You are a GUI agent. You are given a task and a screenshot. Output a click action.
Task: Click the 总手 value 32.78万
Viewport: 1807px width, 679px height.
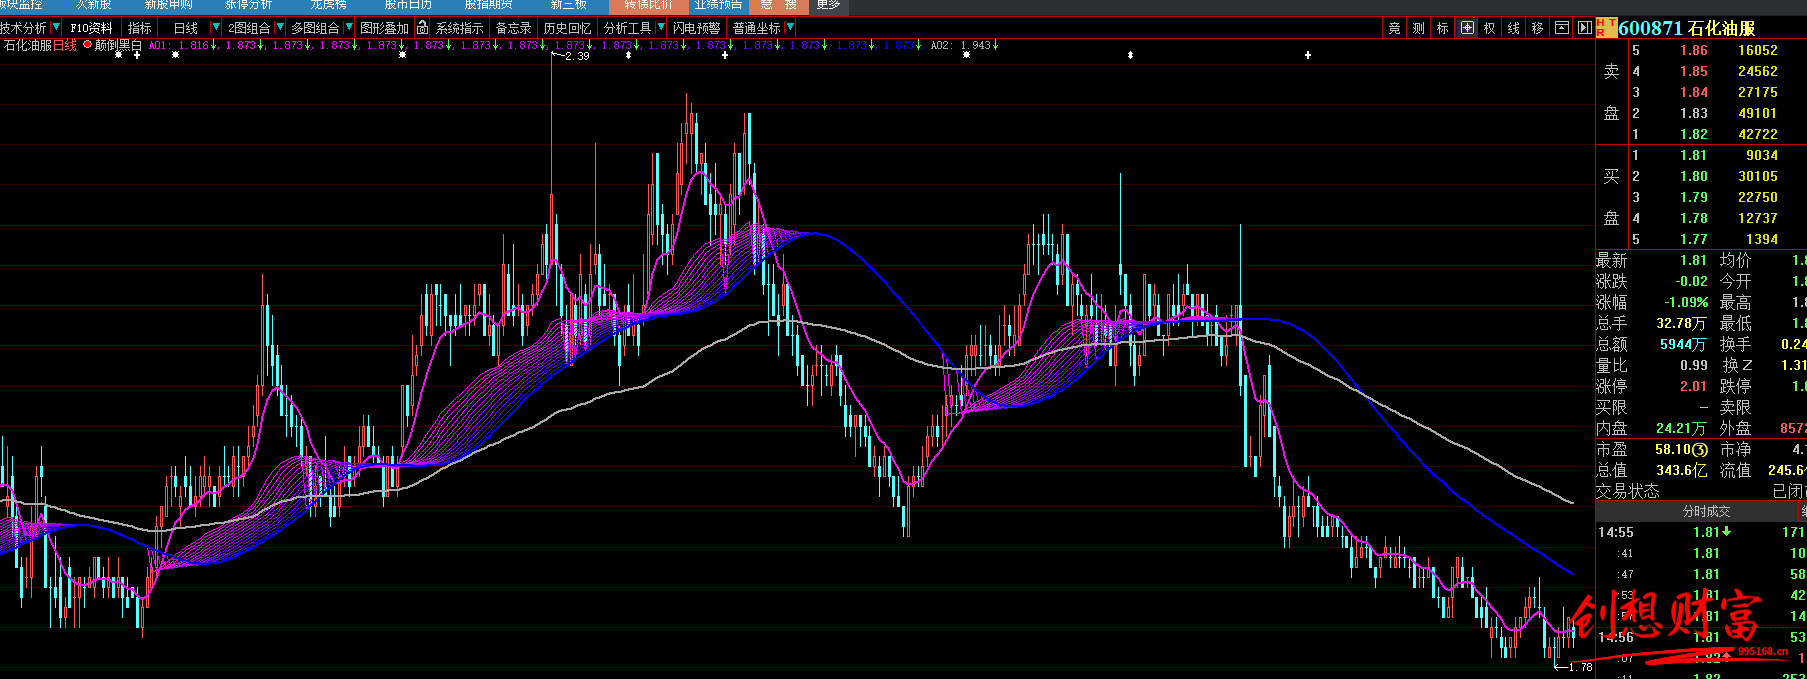click(1681, 323)
